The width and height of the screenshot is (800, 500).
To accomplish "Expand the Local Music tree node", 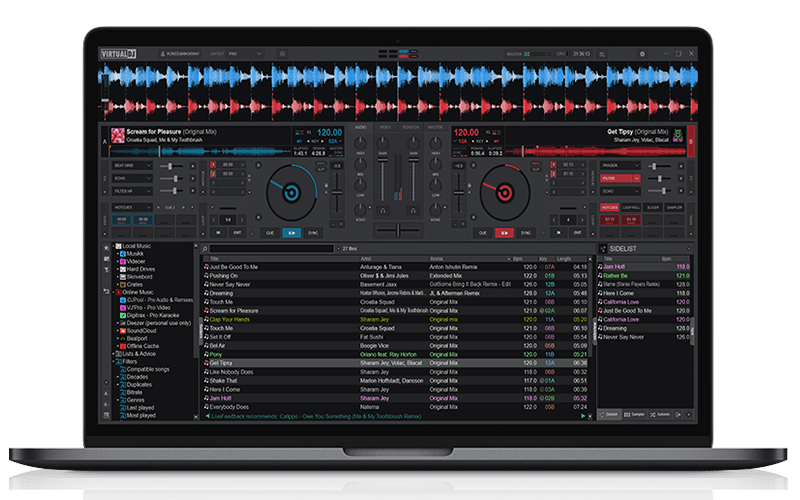I will click(112, 246).
